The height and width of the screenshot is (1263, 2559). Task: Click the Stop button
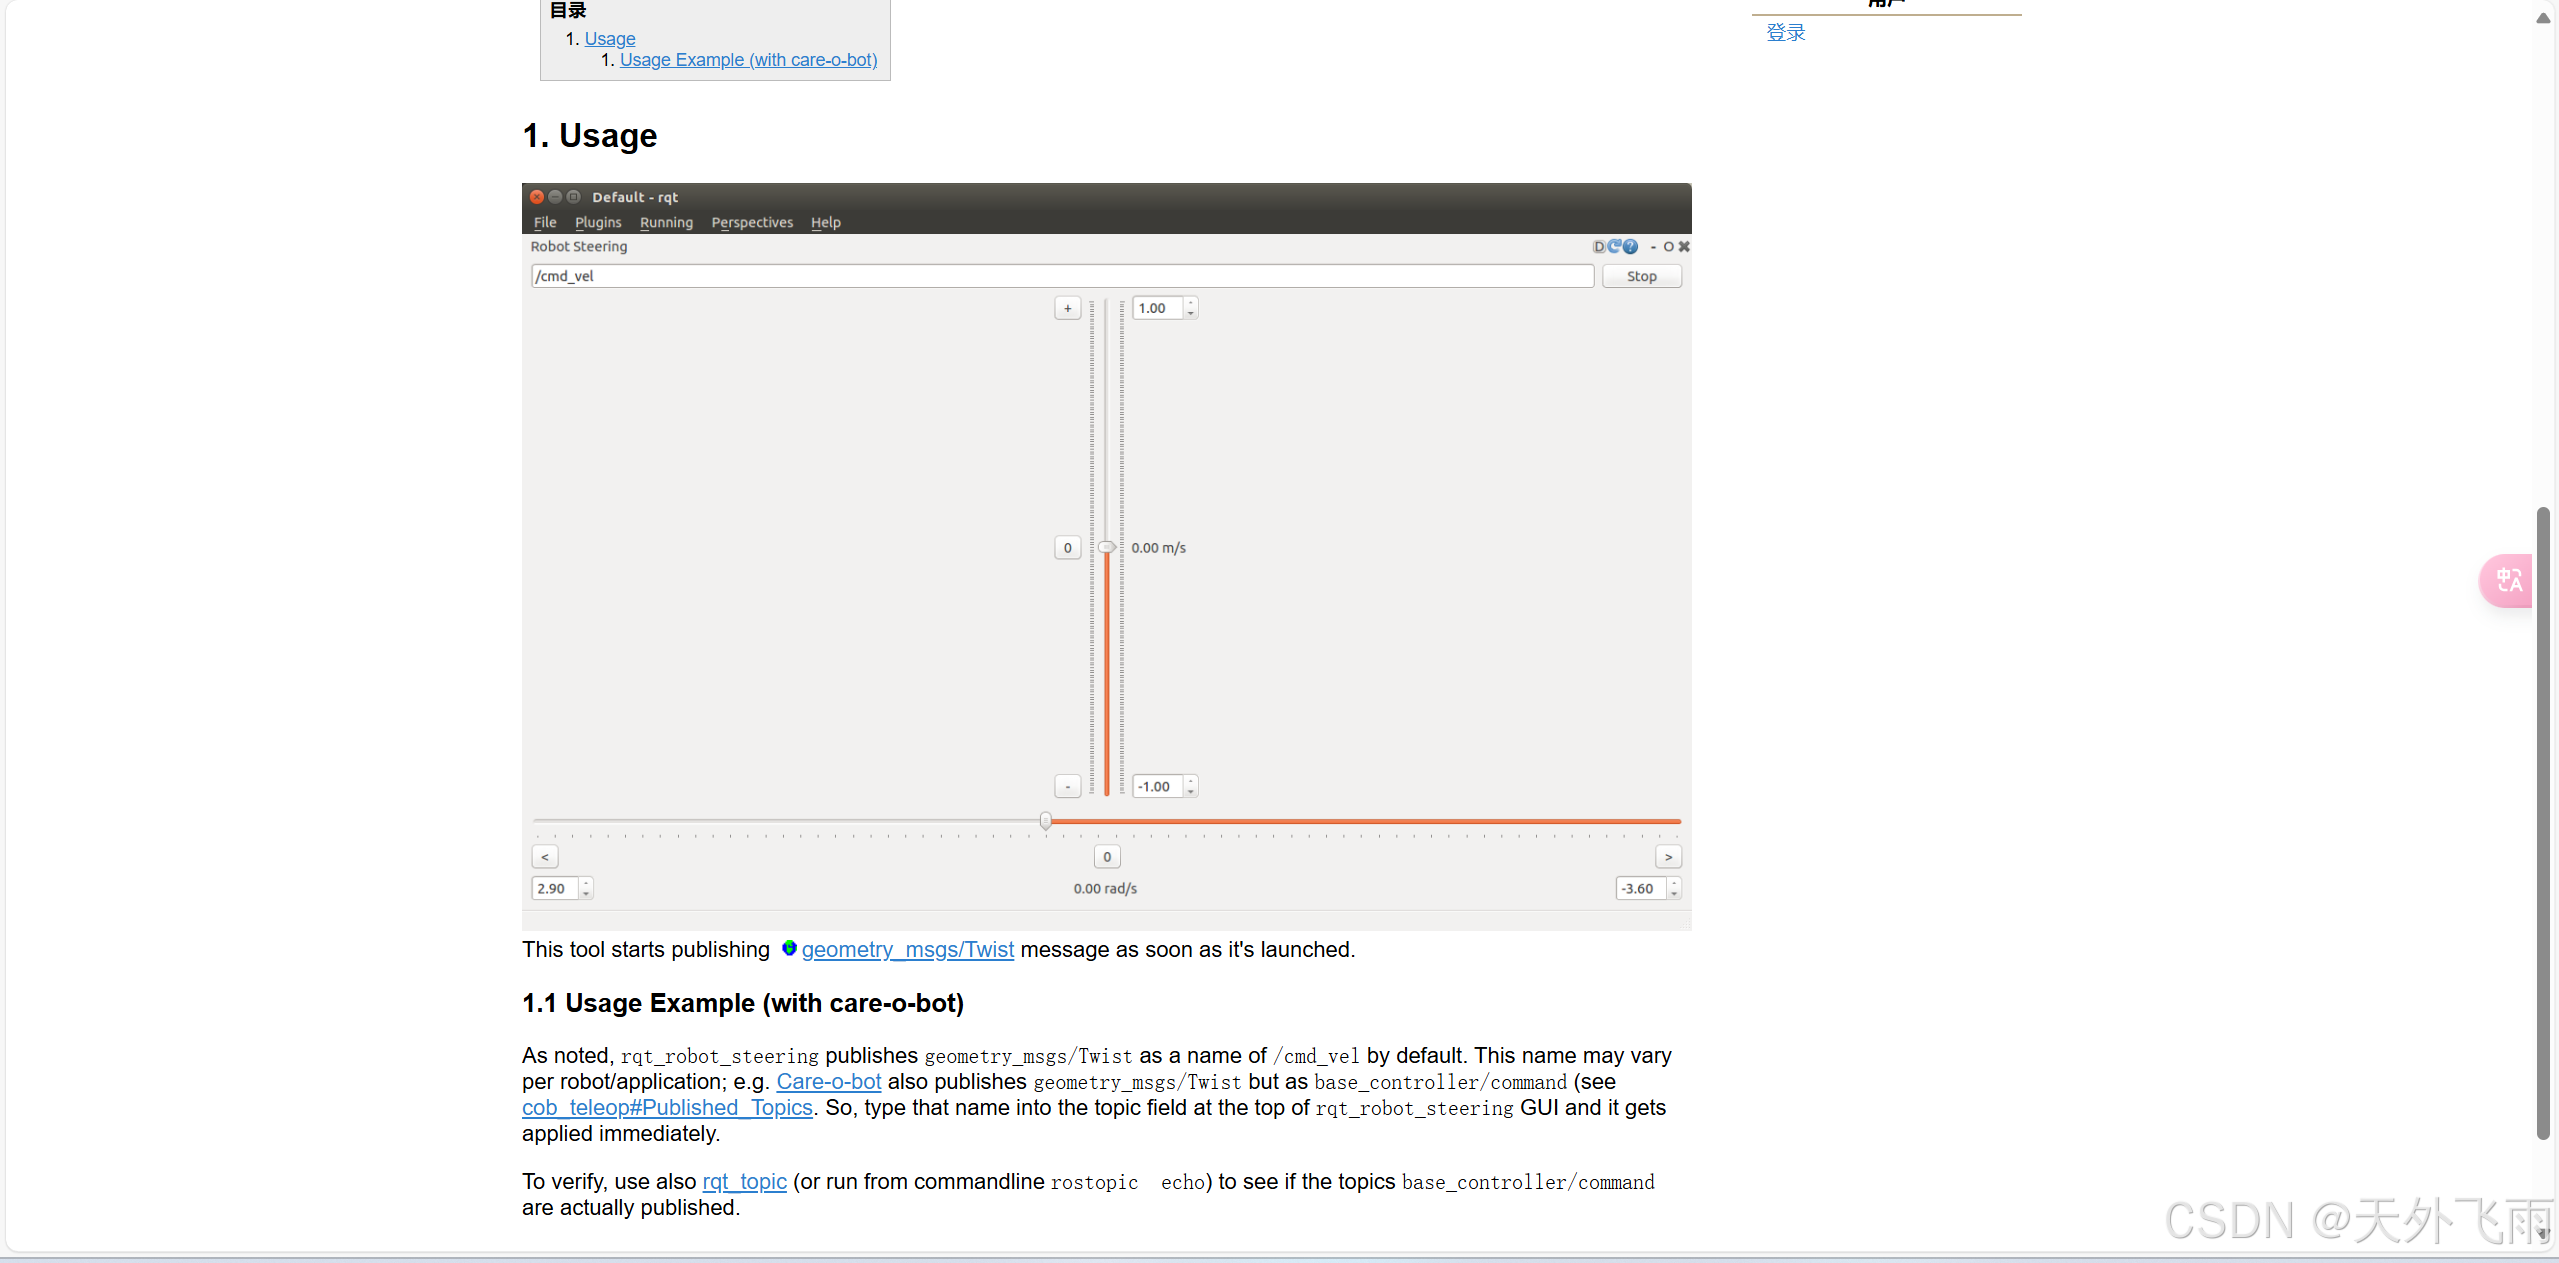click(x=1641, y=276)
